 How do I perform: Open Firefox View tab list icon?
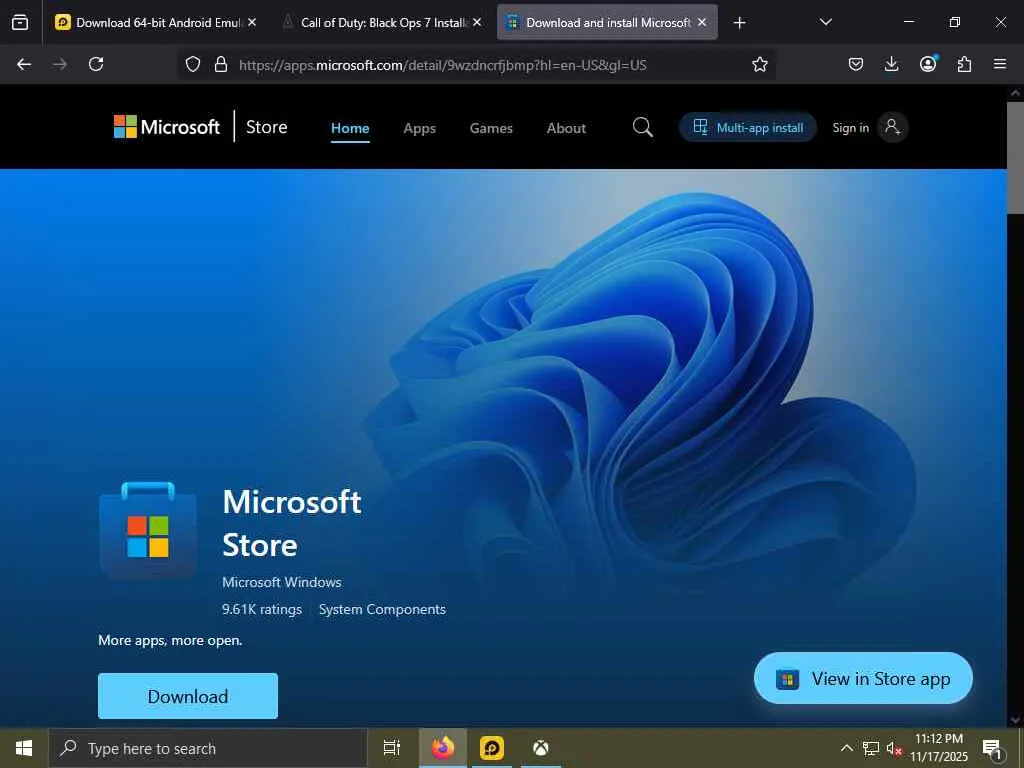pyautogui.click(x=20, y=22)
